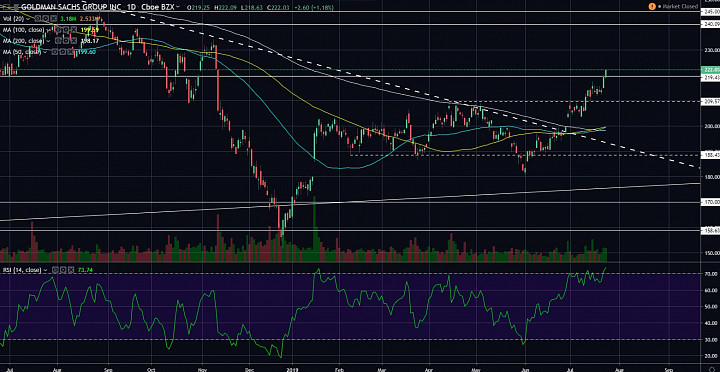720x372 pixels.
Task: Toggle visibility of MA (200, close)
Action: [58, 41]
